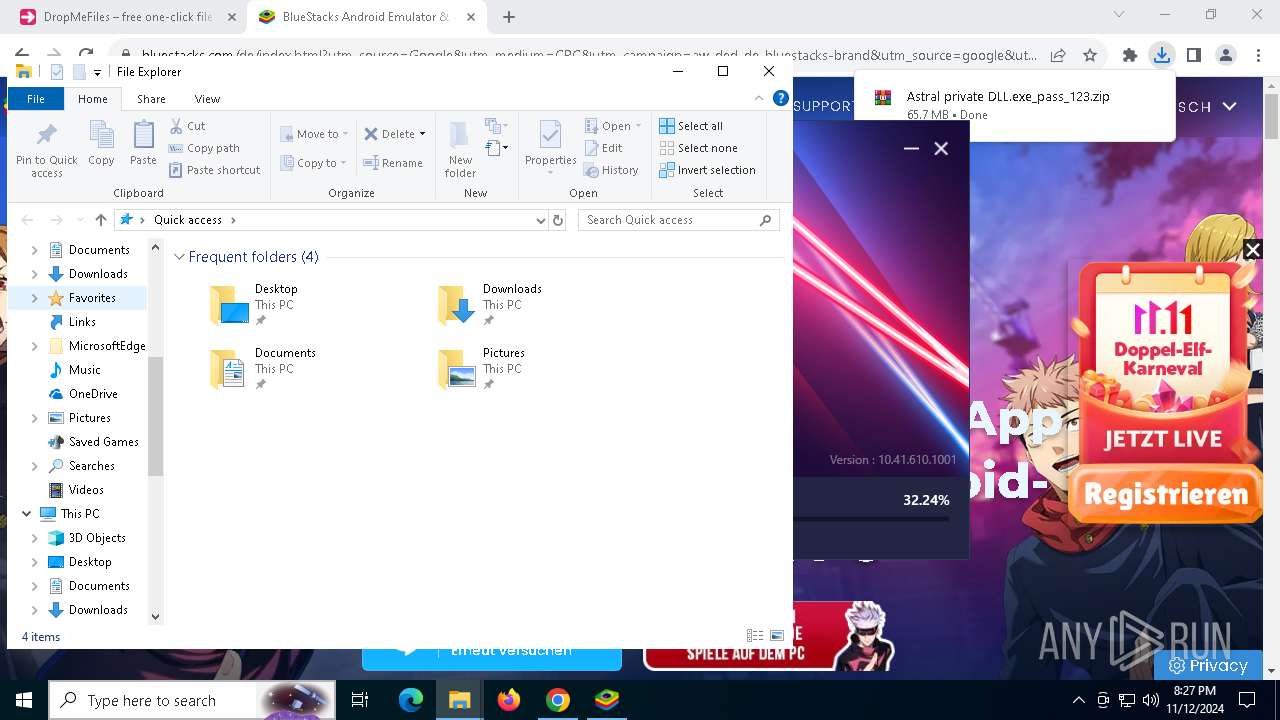The image size is (1280, 720).
Task: Open Microsoft Edge from the taskbar
Action: (411, 700)
